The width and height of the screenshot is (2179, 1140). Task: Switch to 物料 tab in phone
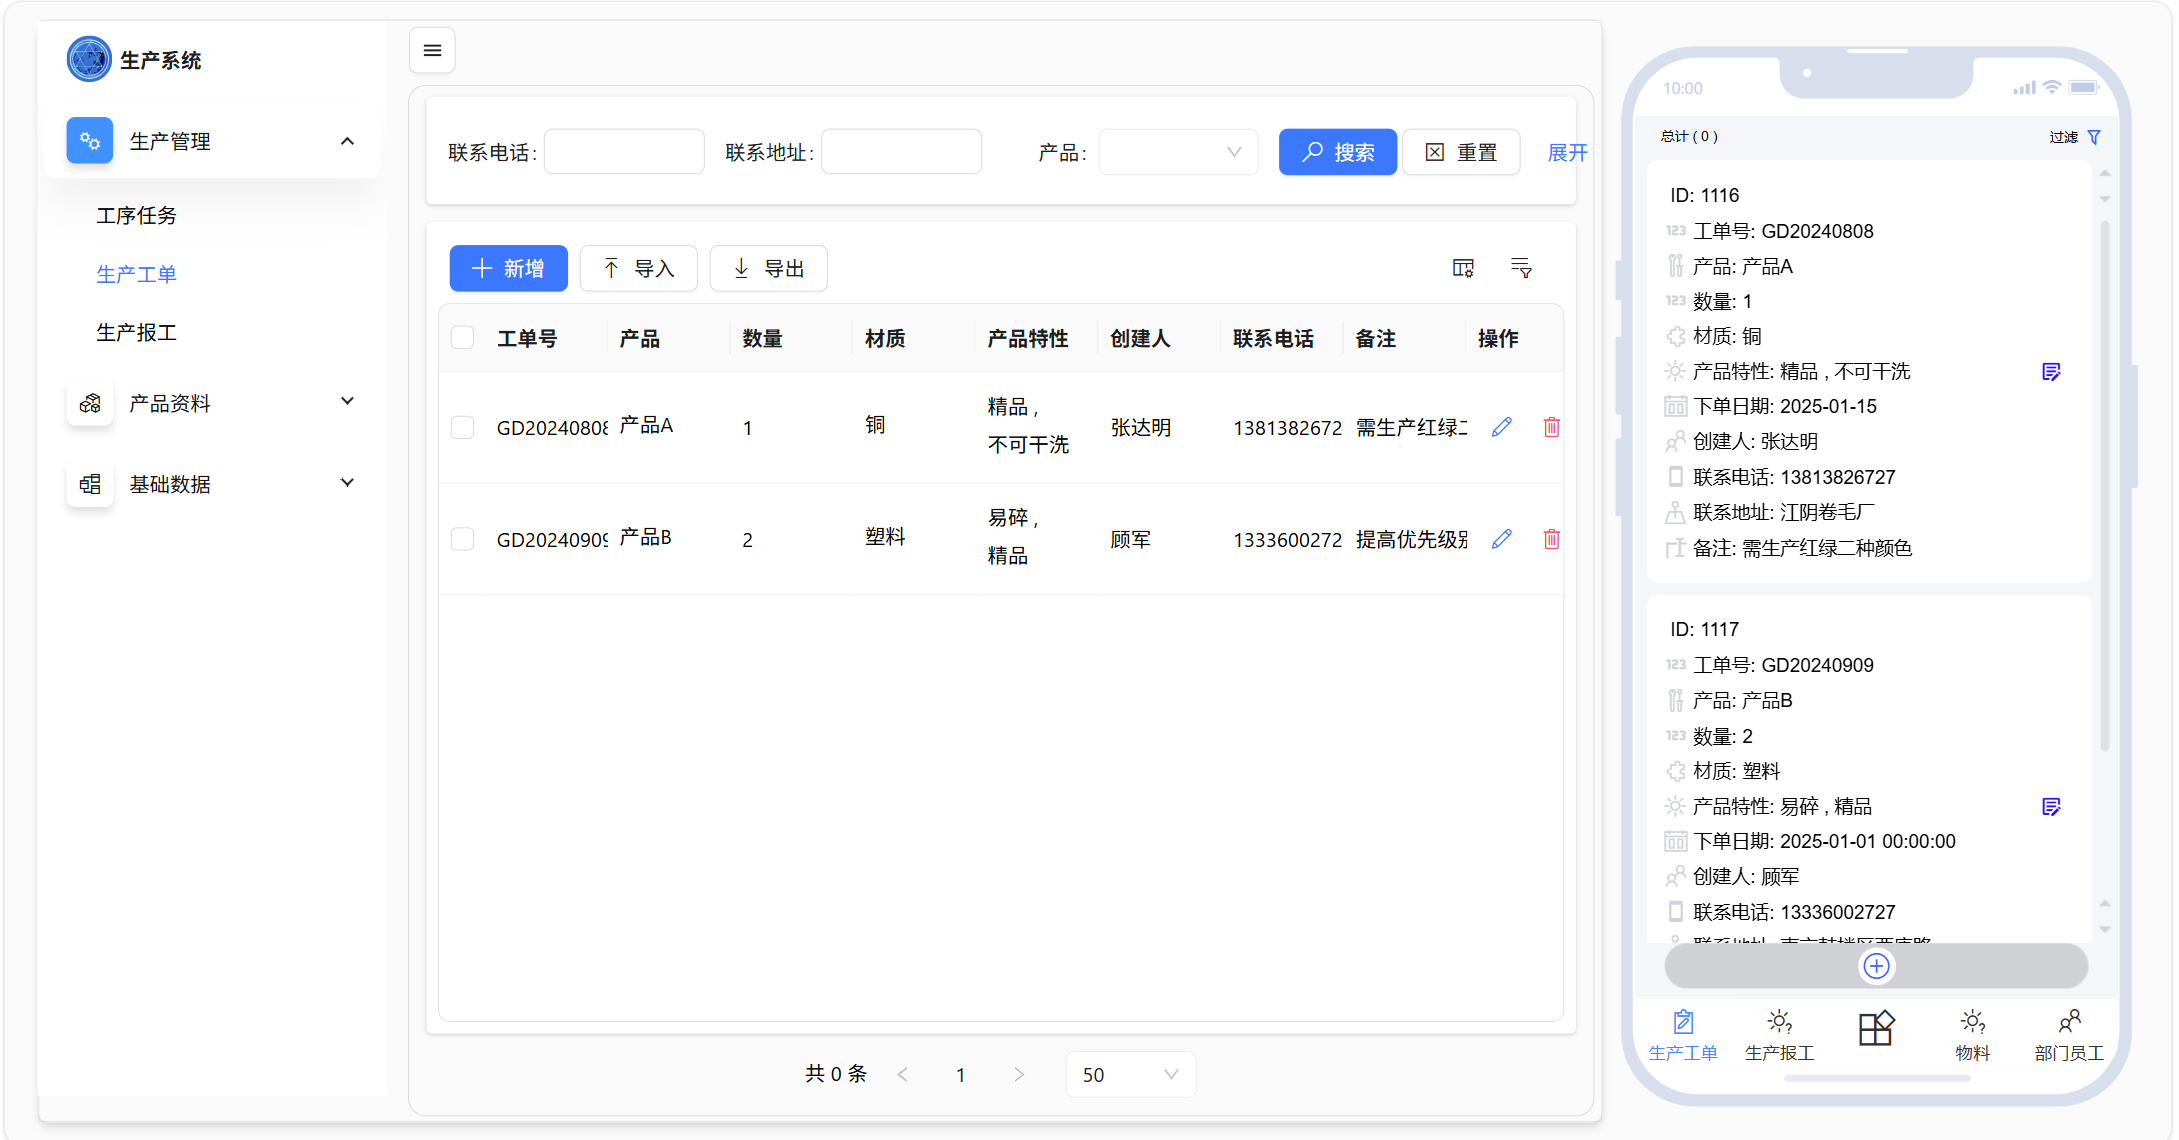coord(1972,1035)
